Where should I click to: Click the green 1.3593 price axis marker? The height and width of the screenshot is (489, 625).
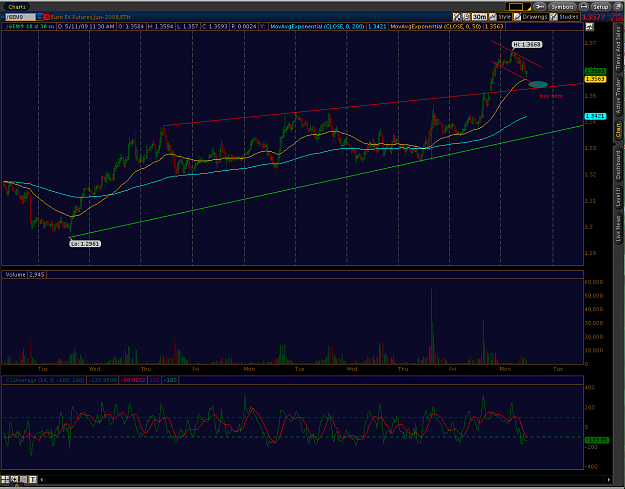pos(595,71)
